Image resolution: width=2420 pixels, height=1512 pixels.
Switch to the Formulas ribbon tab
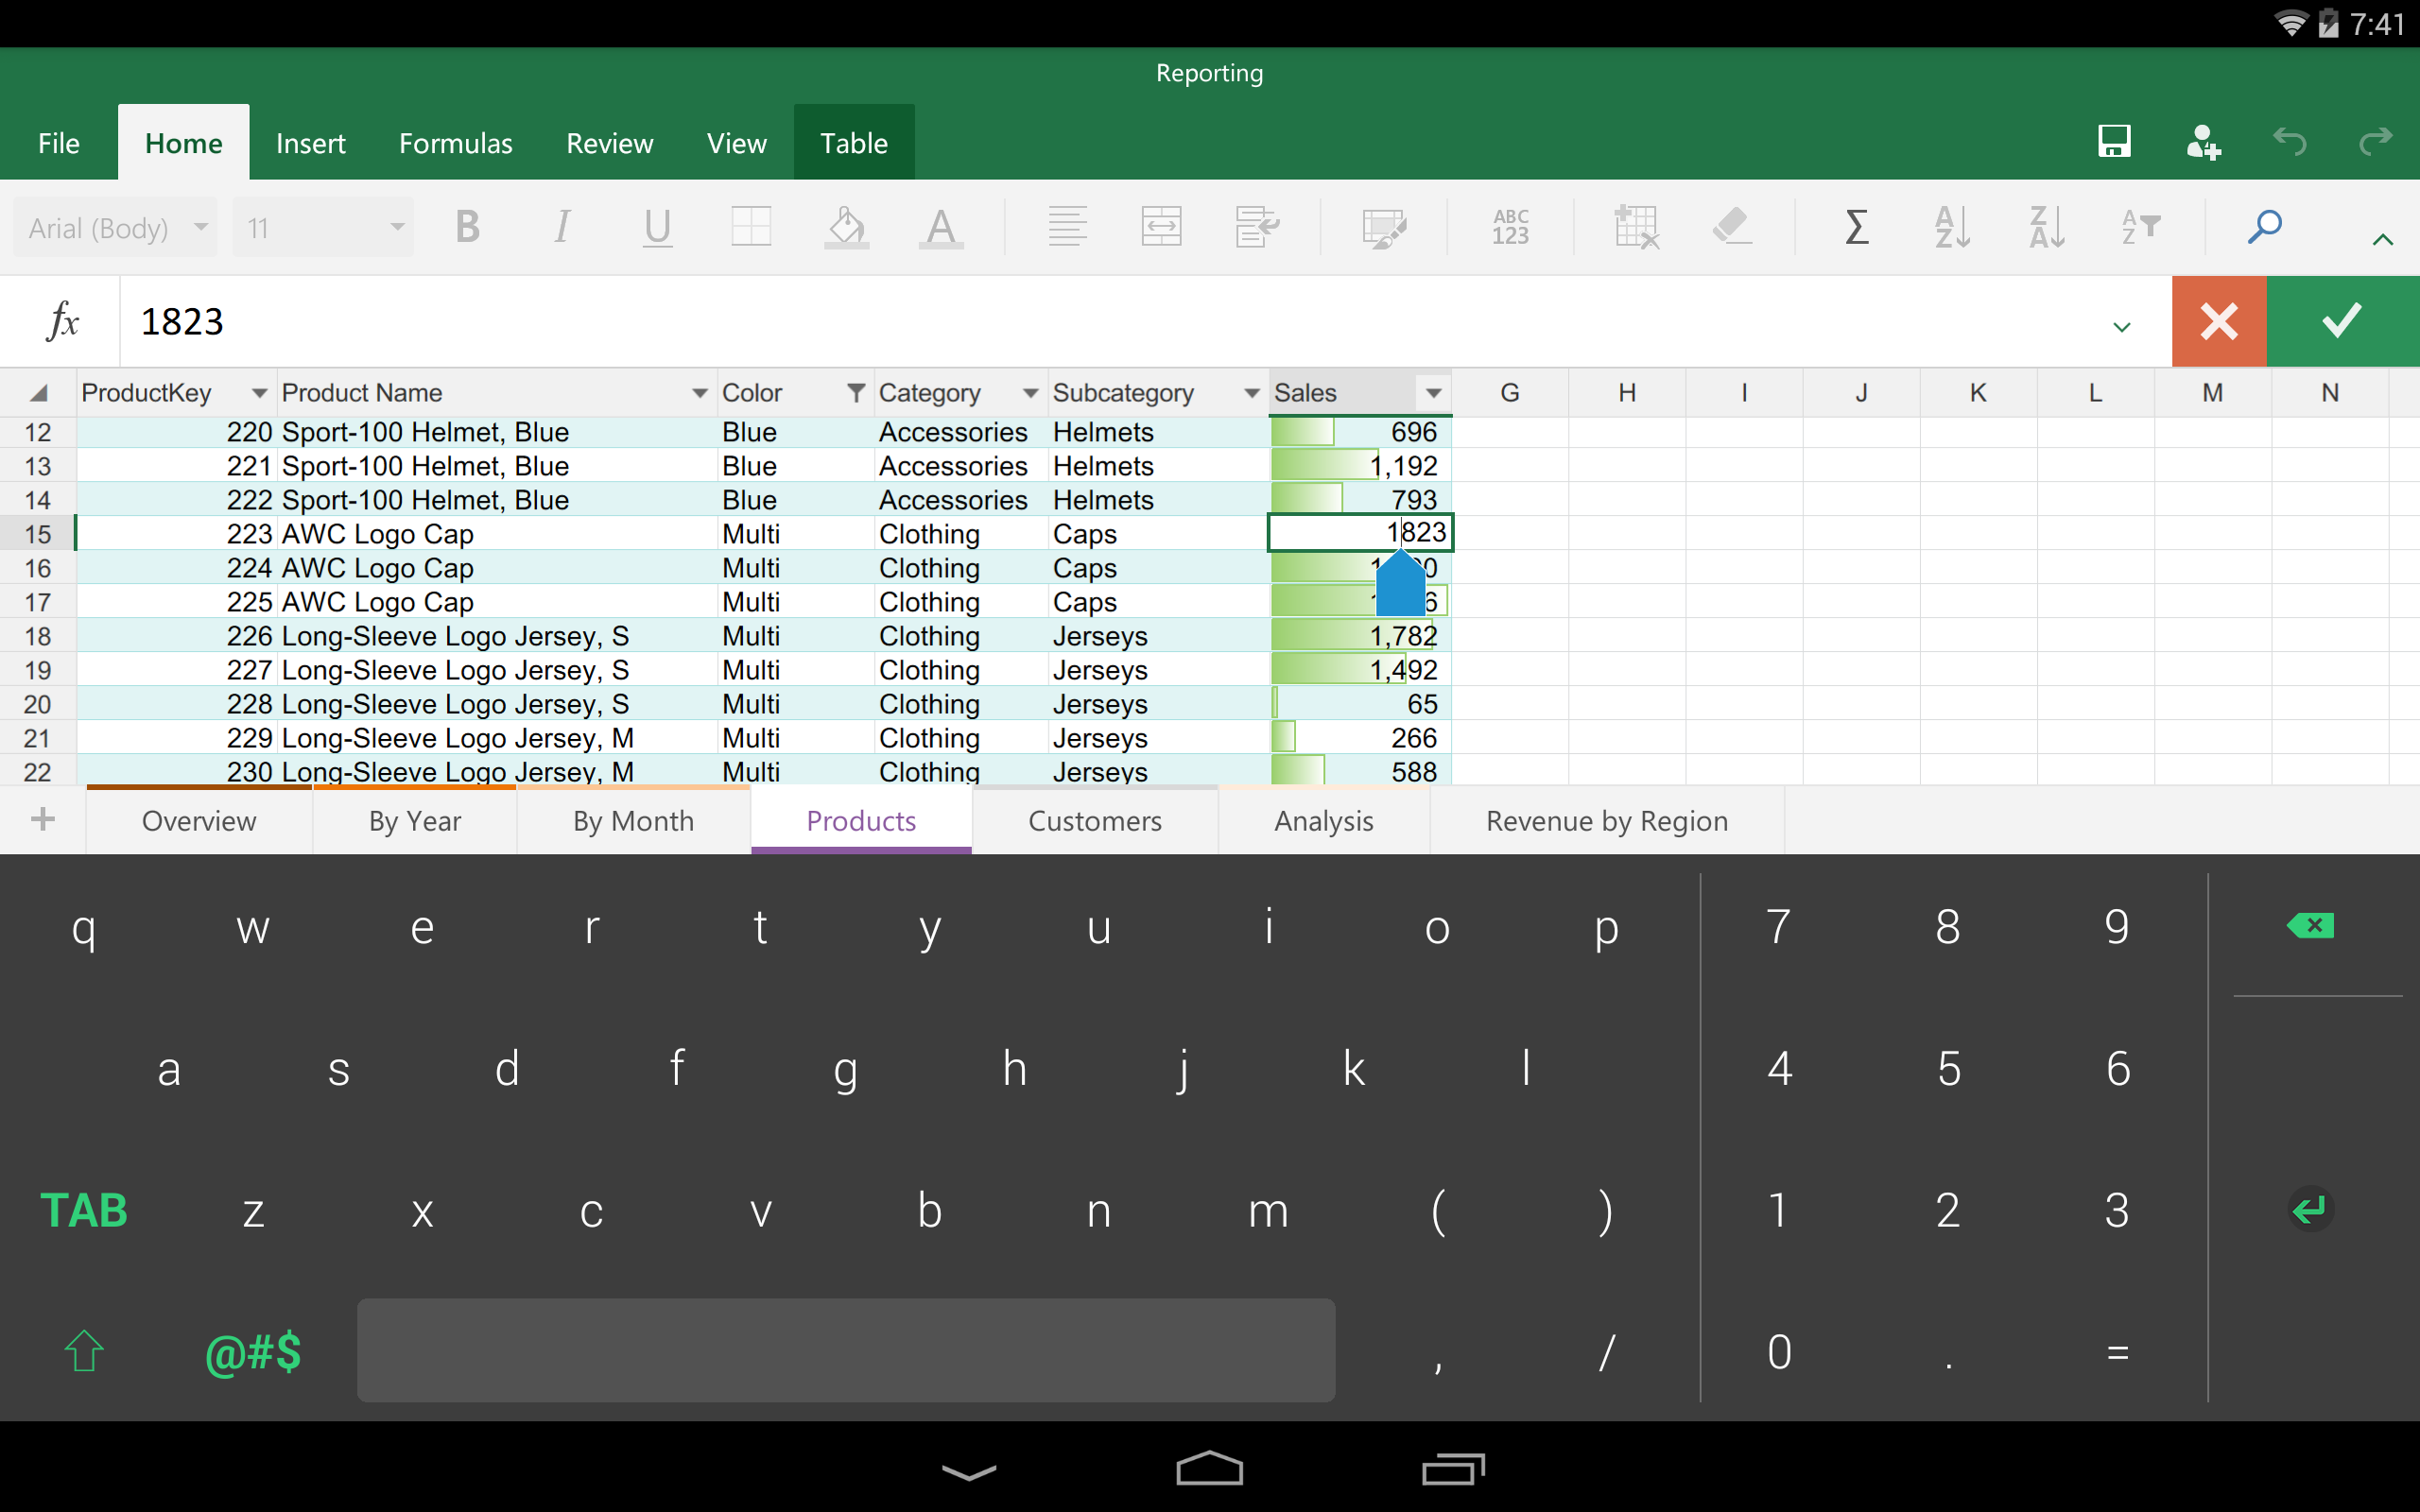coord(455,141)
